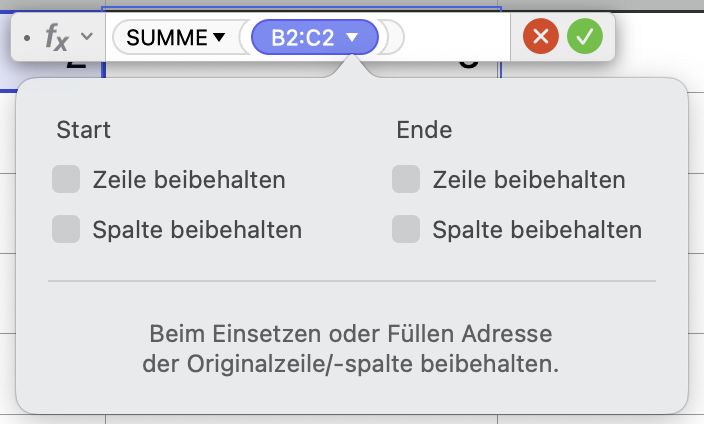The height and width of the screenshot is (424, 704).
Task: Enable Spalte beibehalten checkbox under Ende
Action: point(406,229)
